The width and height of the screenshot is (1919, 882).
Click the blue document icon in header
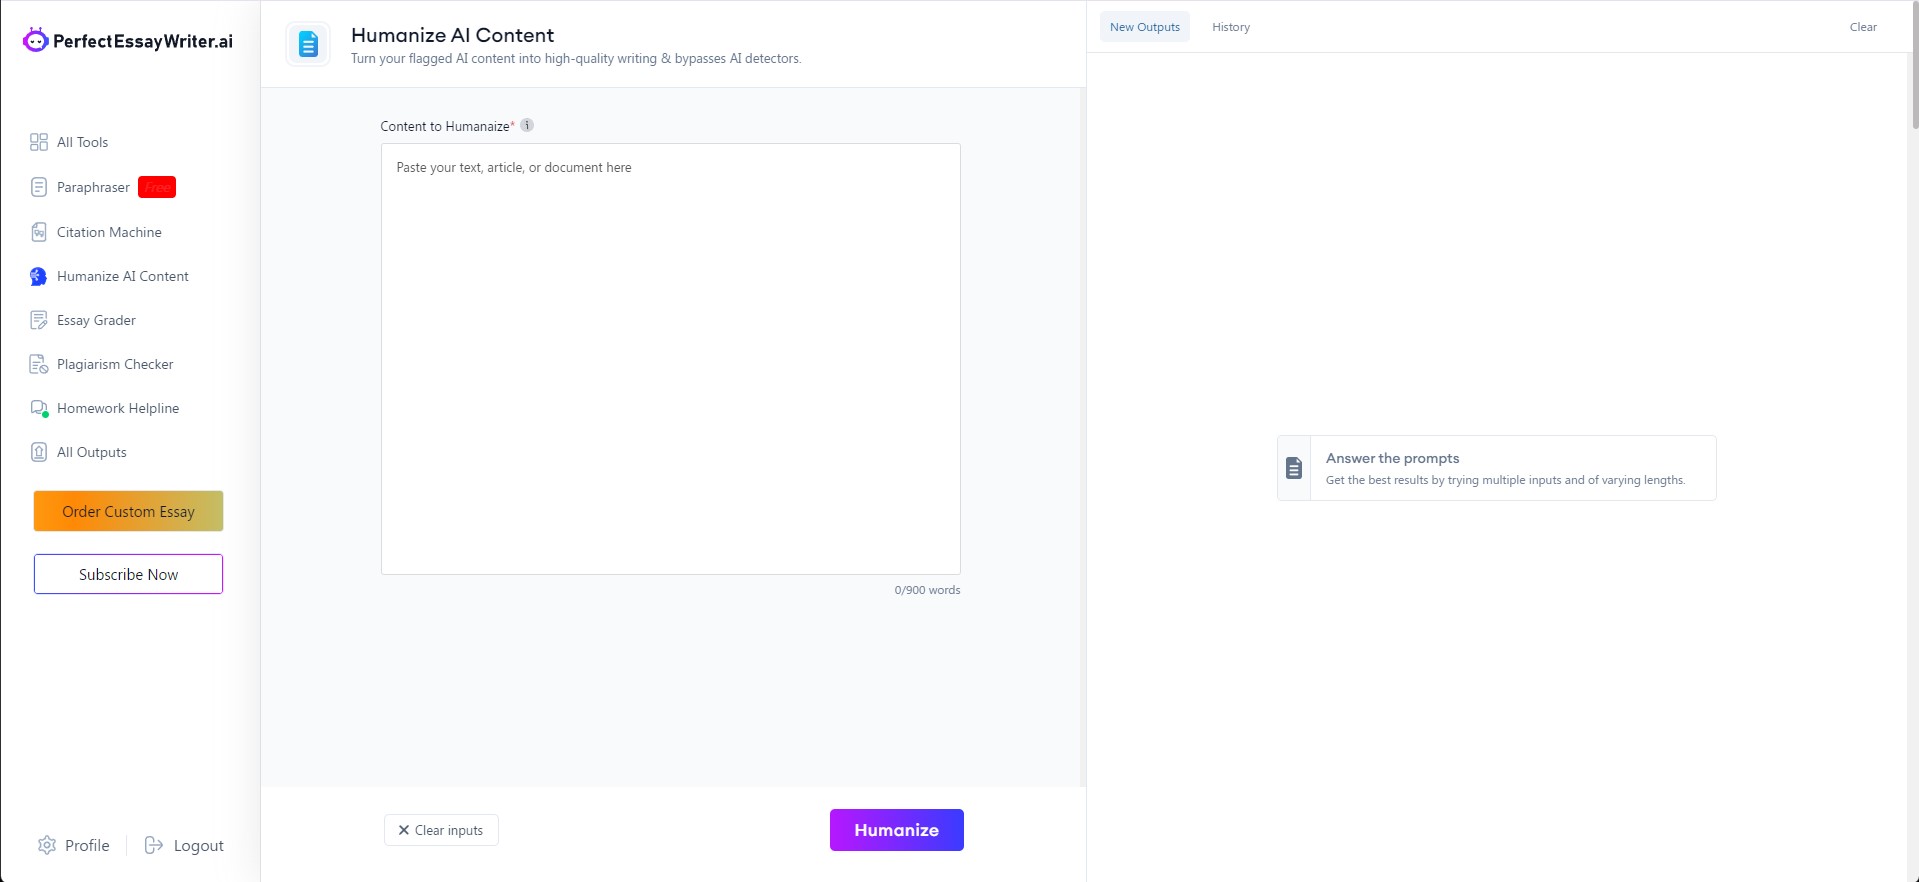308,44
